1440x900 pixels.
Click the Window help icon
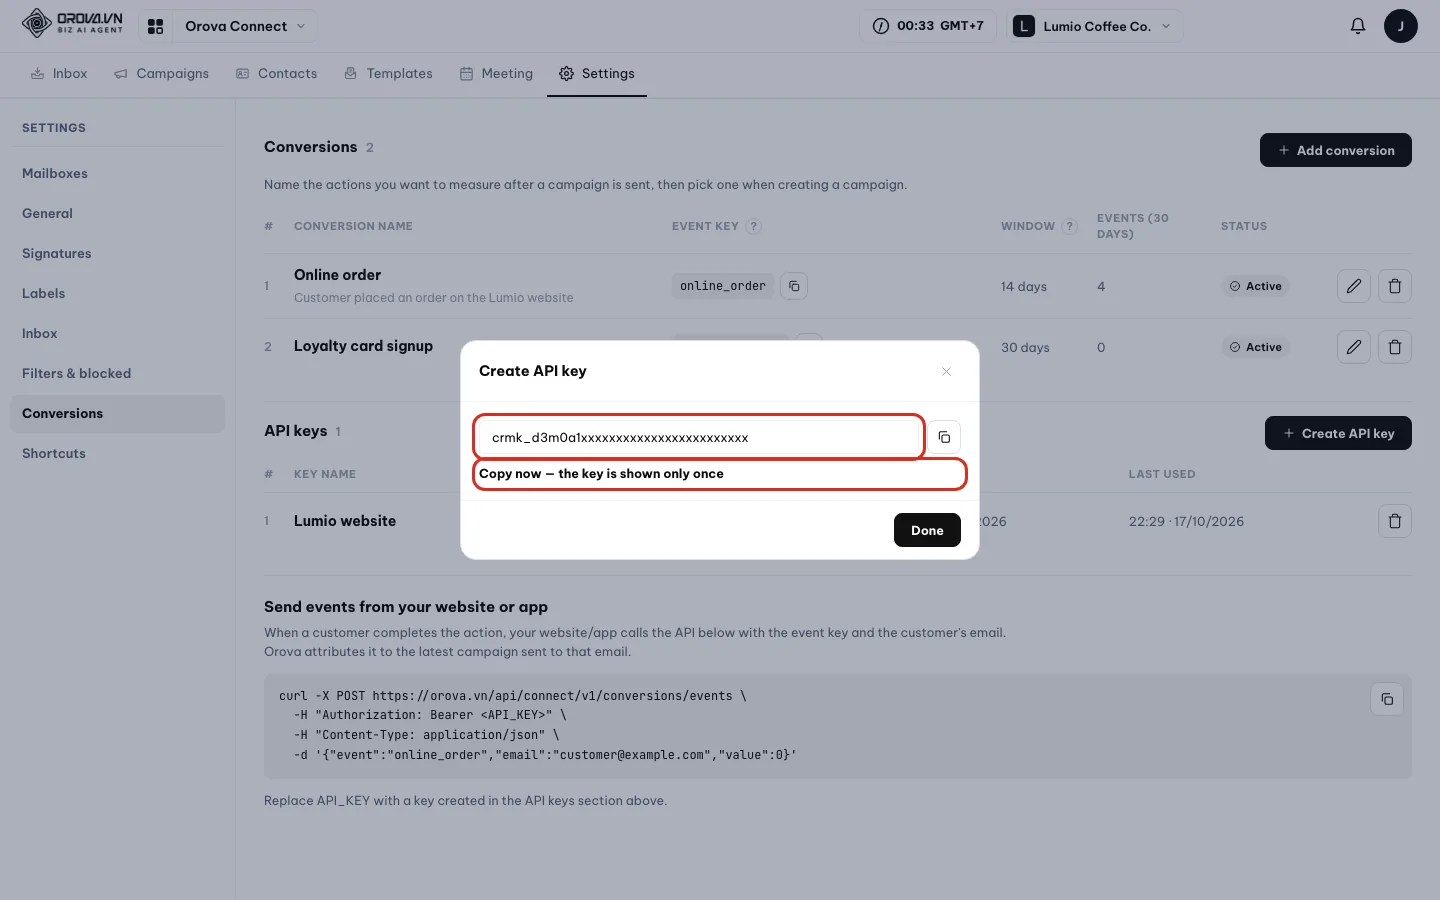(x=1069, y=226)
